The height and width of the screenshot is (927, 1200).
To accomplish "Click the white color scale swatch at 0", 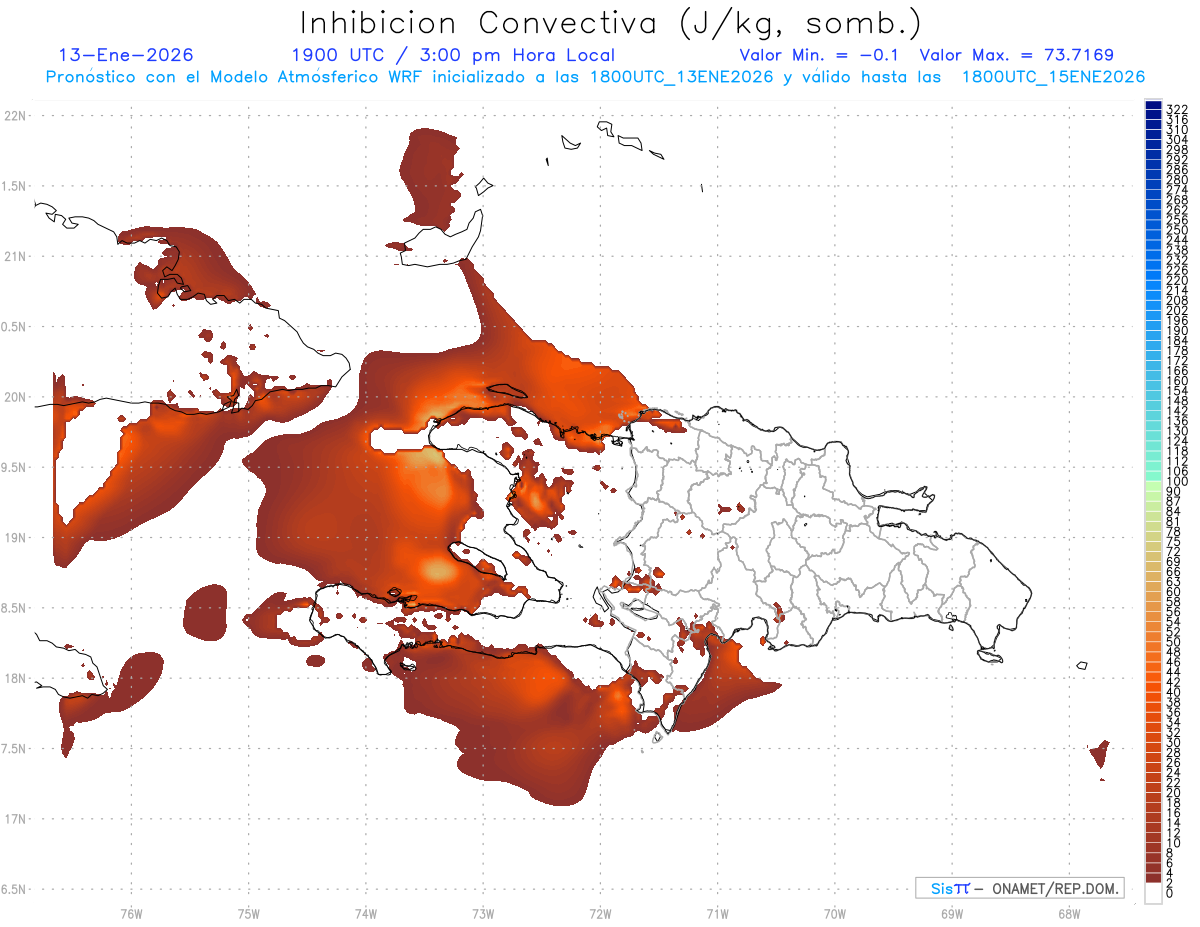I will pyautogui.click(x=1153, y=893).
